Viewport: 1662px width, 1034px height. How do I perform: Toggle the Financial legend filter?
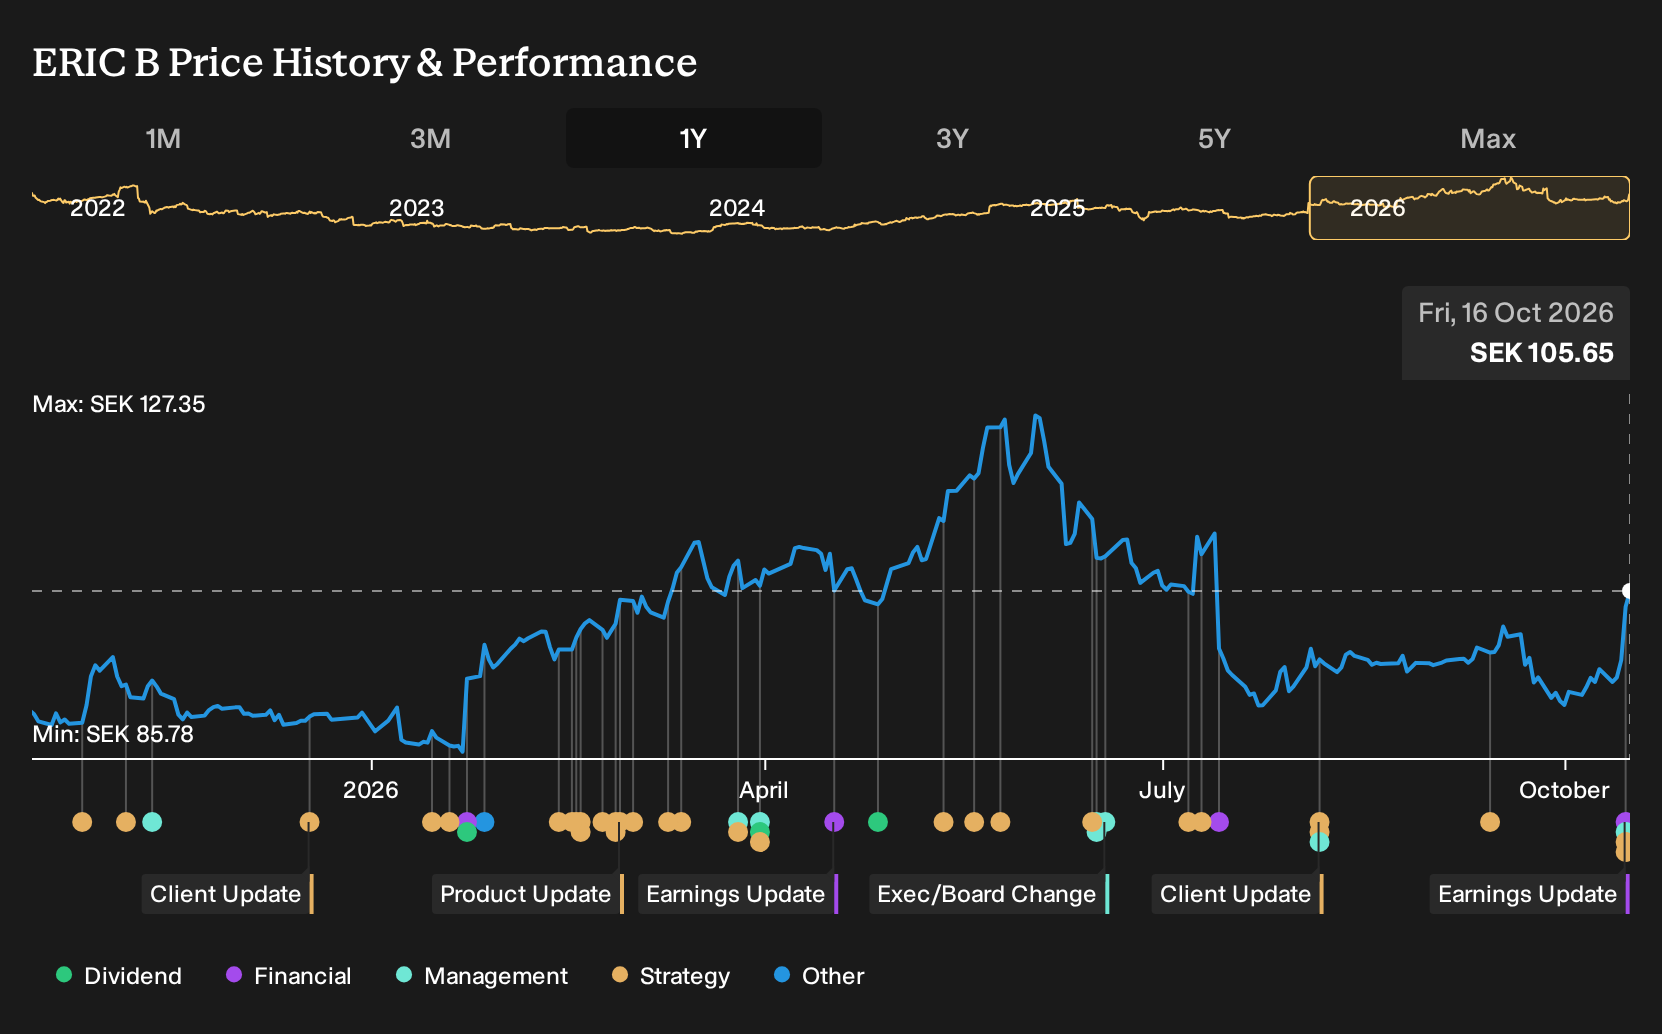(289, 976)
